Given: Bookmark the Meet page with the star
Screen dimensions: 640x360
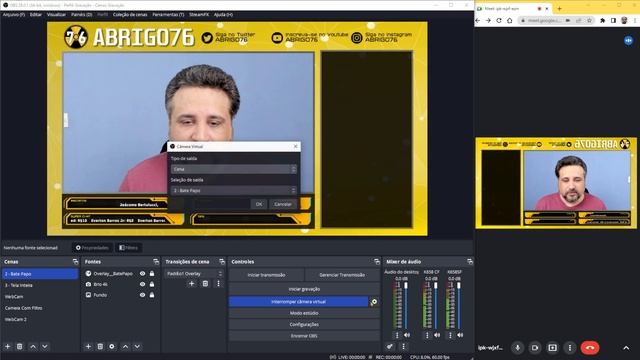Looking at the screenshot, I should coord(589,20).
